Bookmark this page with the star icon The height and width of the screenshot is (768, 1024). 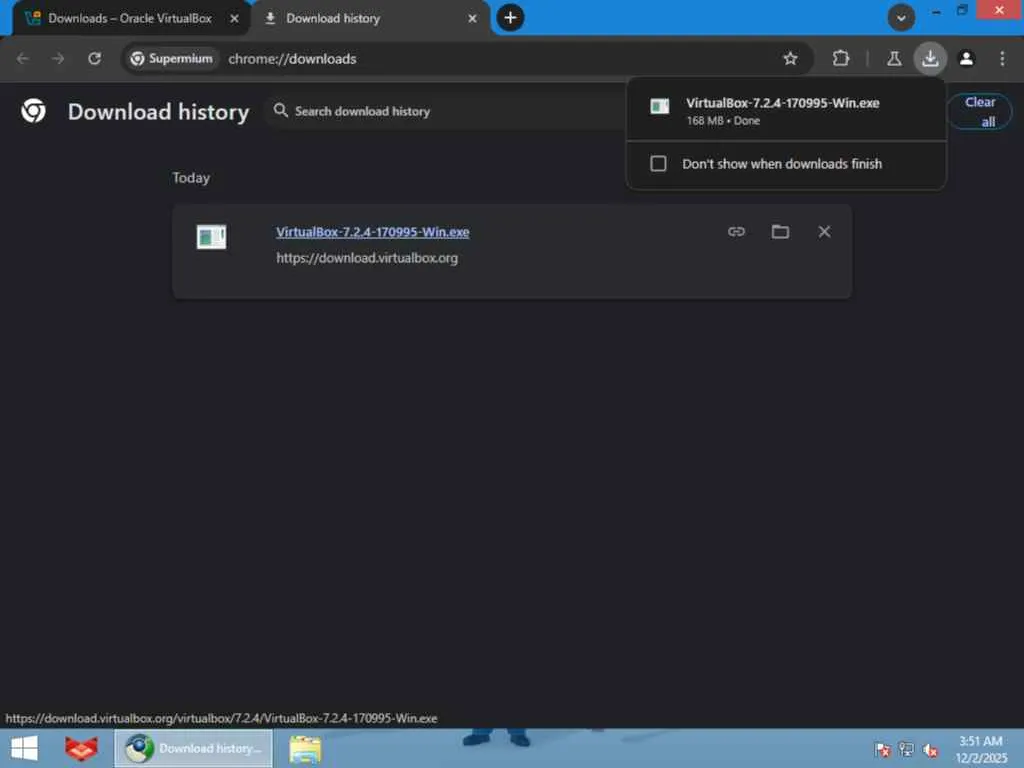point(790,59)
